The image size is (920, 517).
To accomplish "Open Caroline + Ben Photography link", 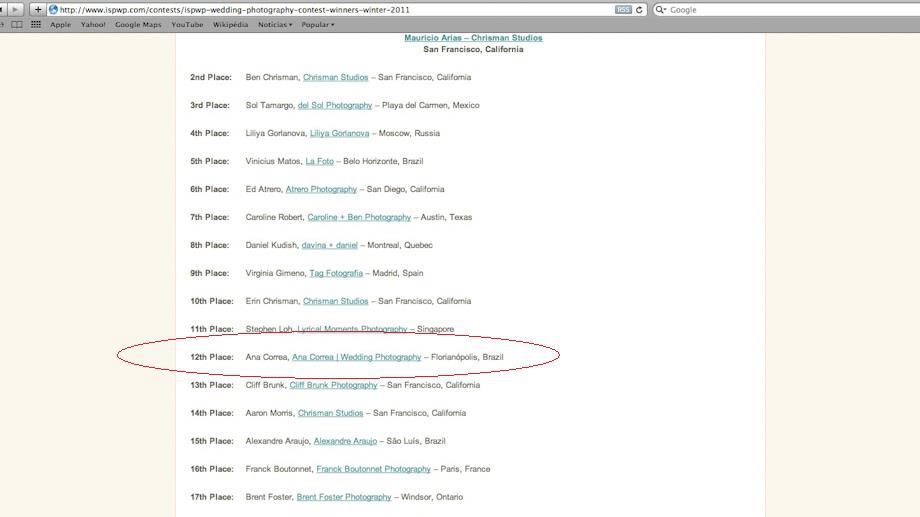I will 359,217.
